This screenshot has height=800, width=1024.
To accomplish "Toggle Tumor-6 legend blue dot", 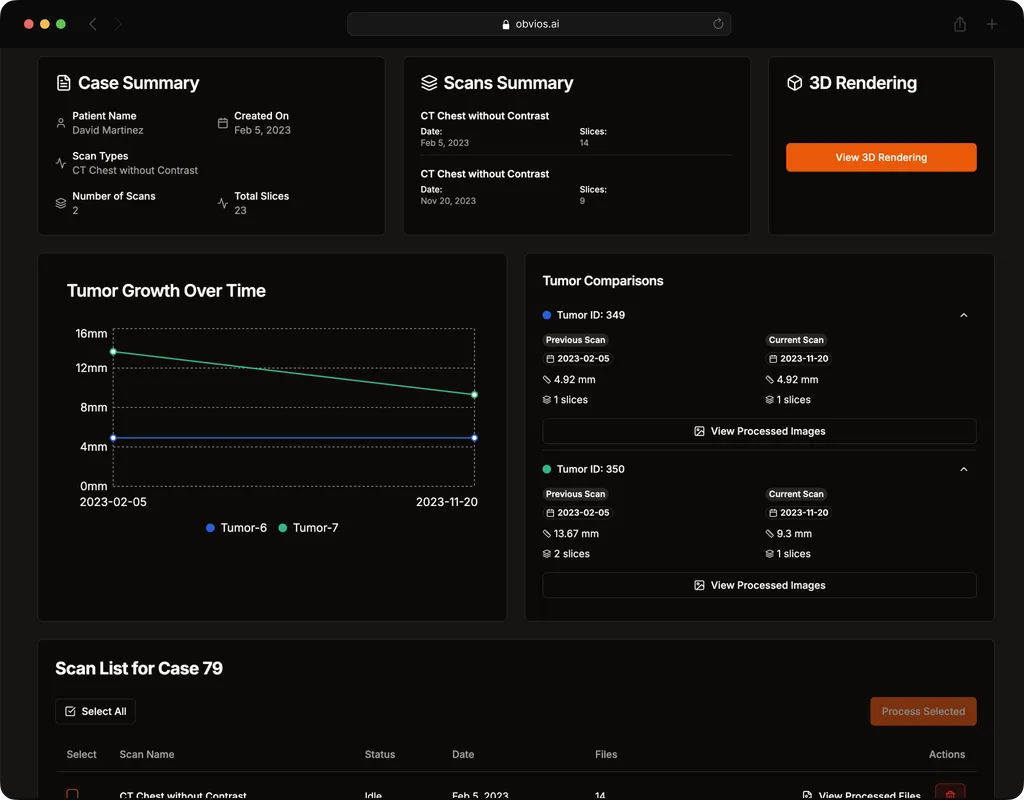I will tap(210, 528).
